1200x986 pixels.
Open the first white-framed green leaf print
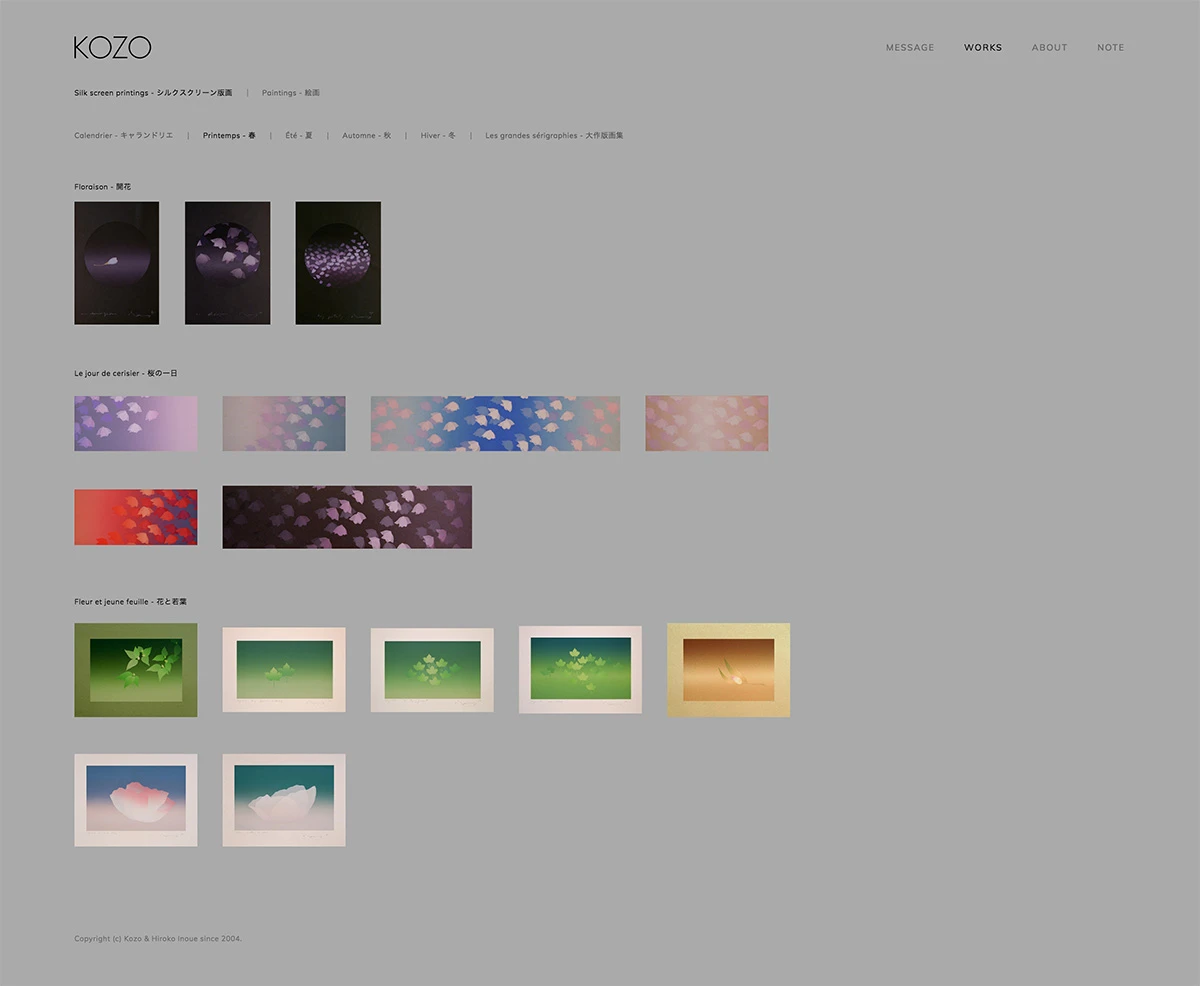(x=284, y=670)
